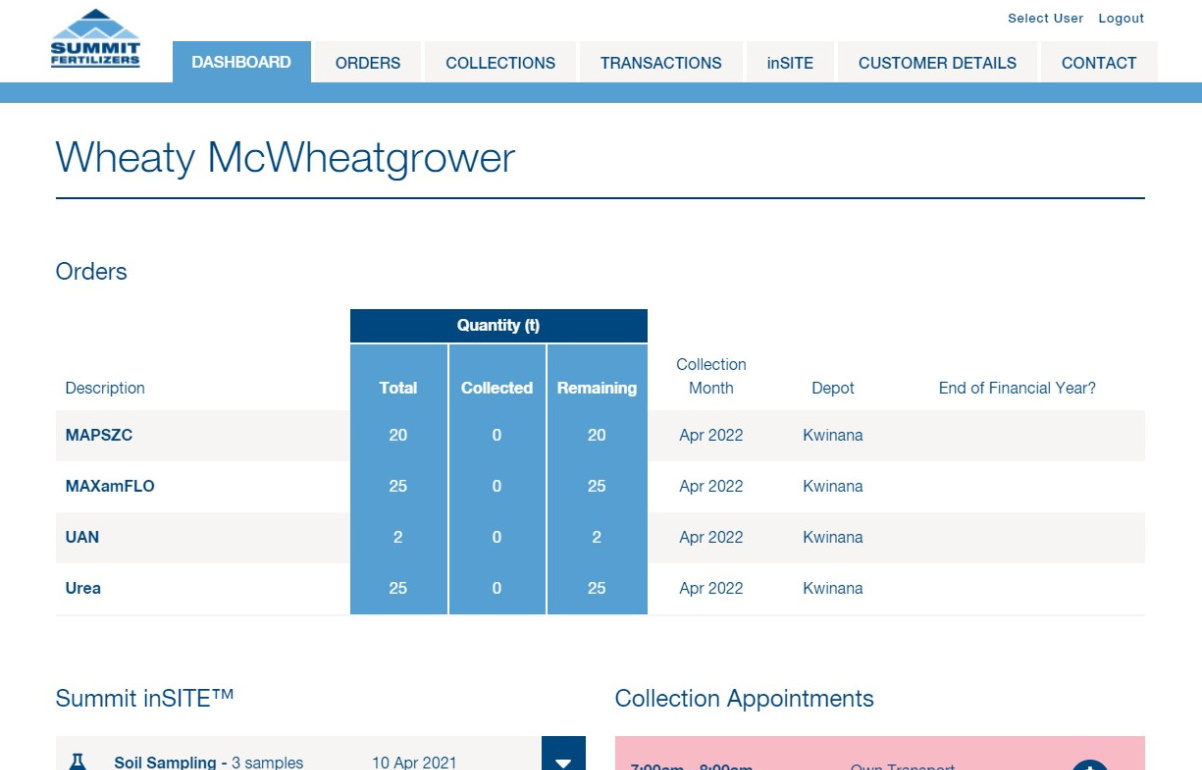Open the Customer Details tab
This screenshot has width=1202, height=770.
pos(937,62)
